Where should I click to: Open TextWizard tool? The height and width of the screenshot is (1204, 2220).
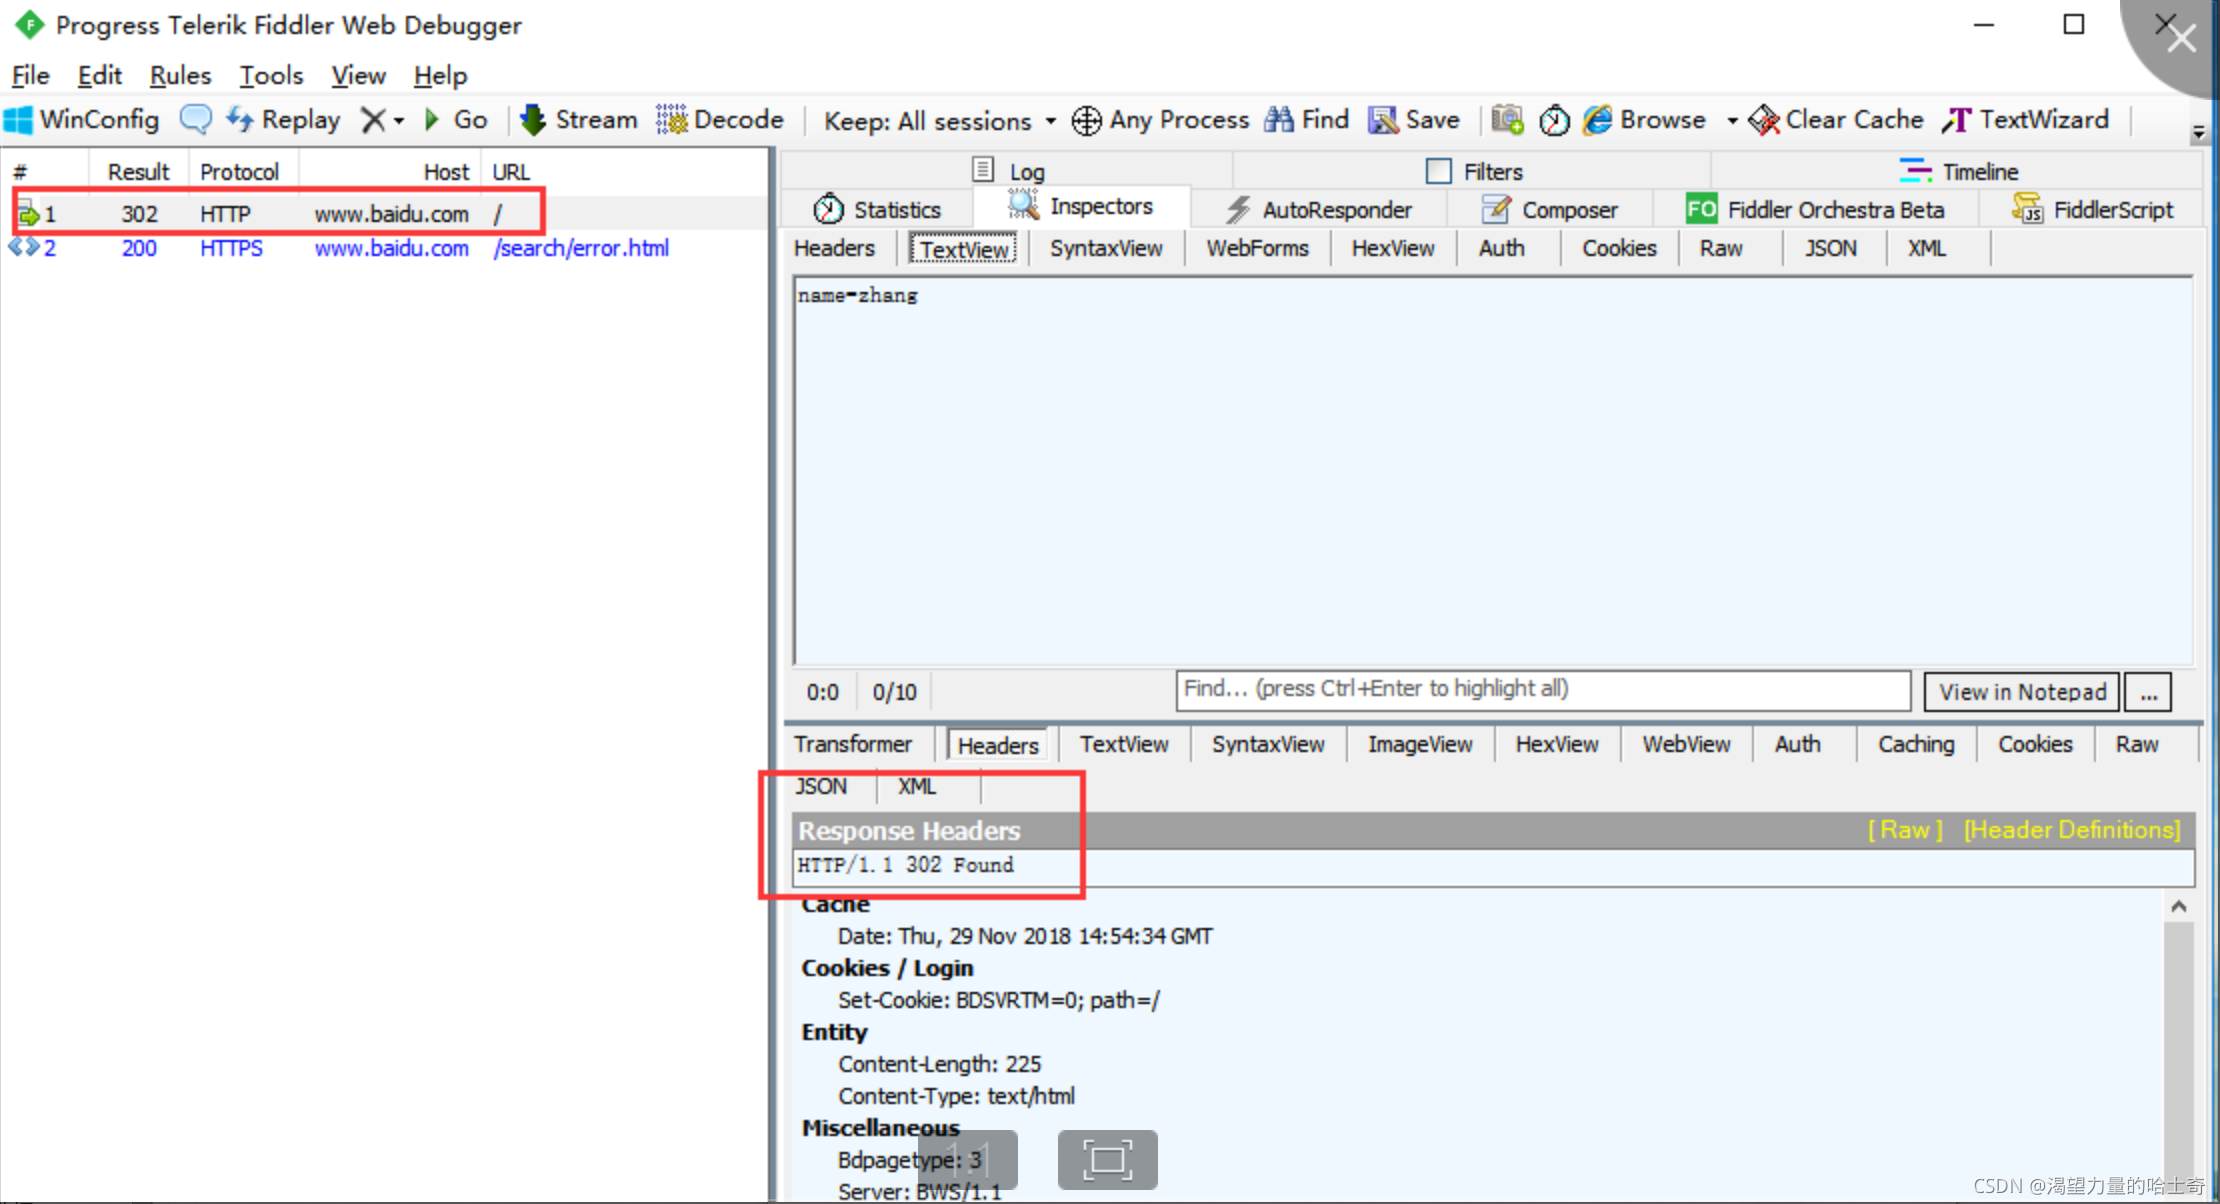click(x=2026, y=120)
